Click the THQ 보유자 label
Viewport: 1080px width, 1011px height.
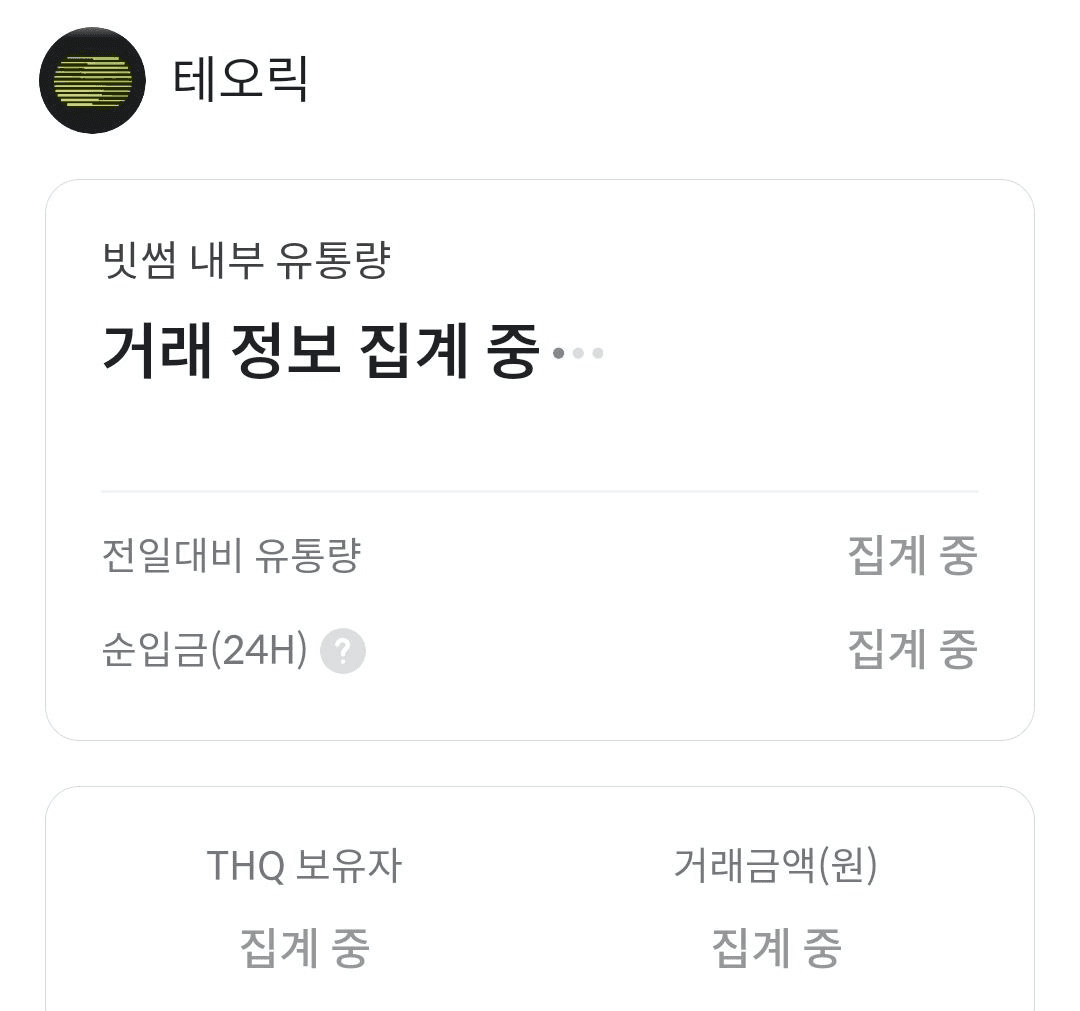(x=303, y=866)
